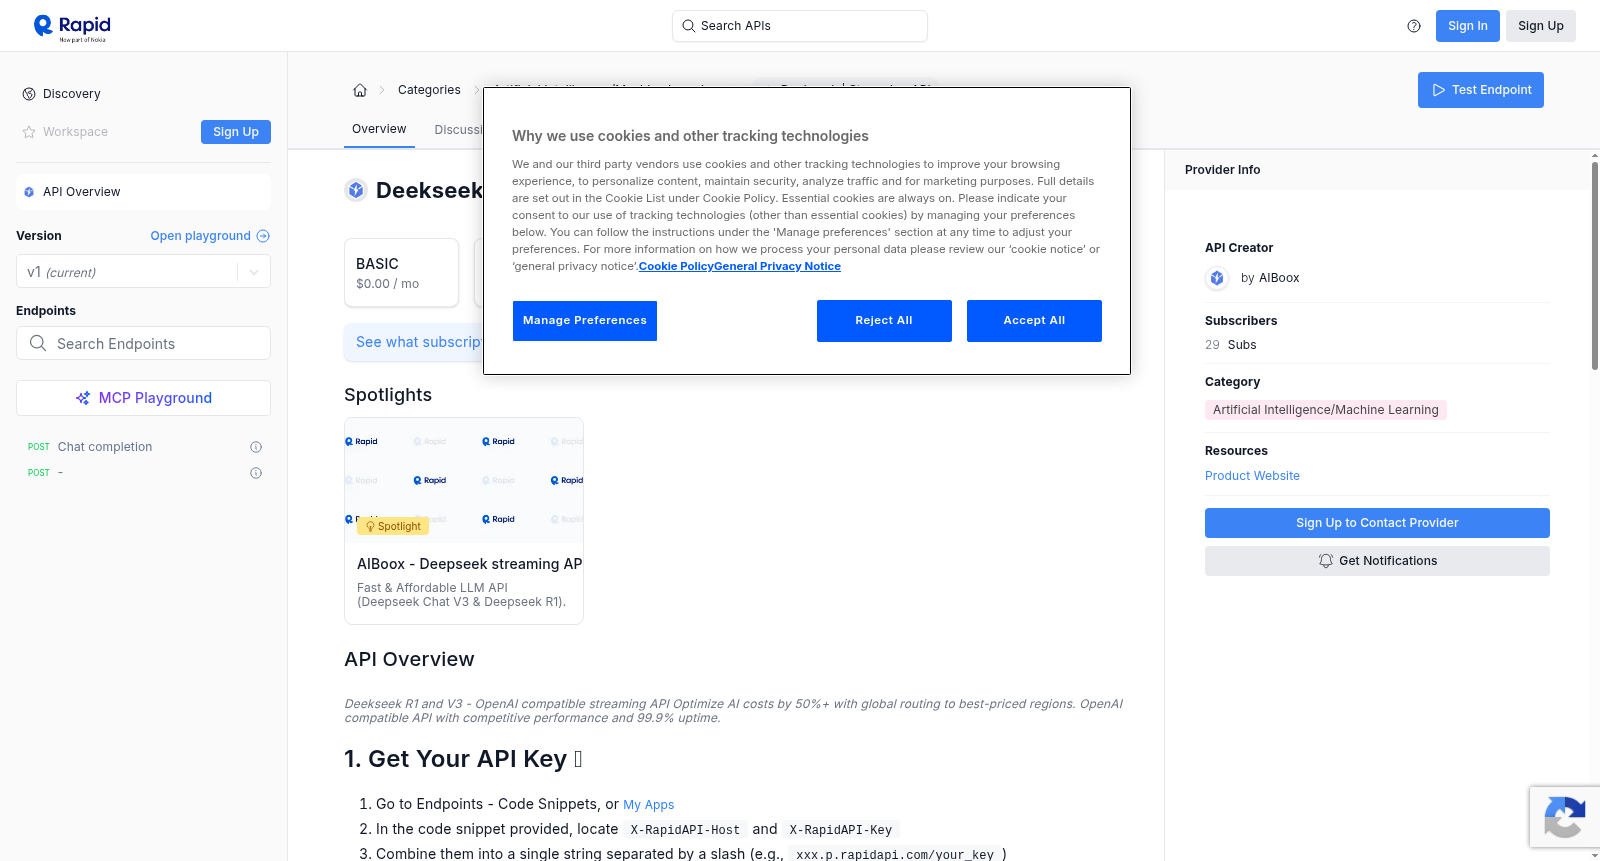
Task: Click Accept All cookies
Action: click(x=1034, y=321)
